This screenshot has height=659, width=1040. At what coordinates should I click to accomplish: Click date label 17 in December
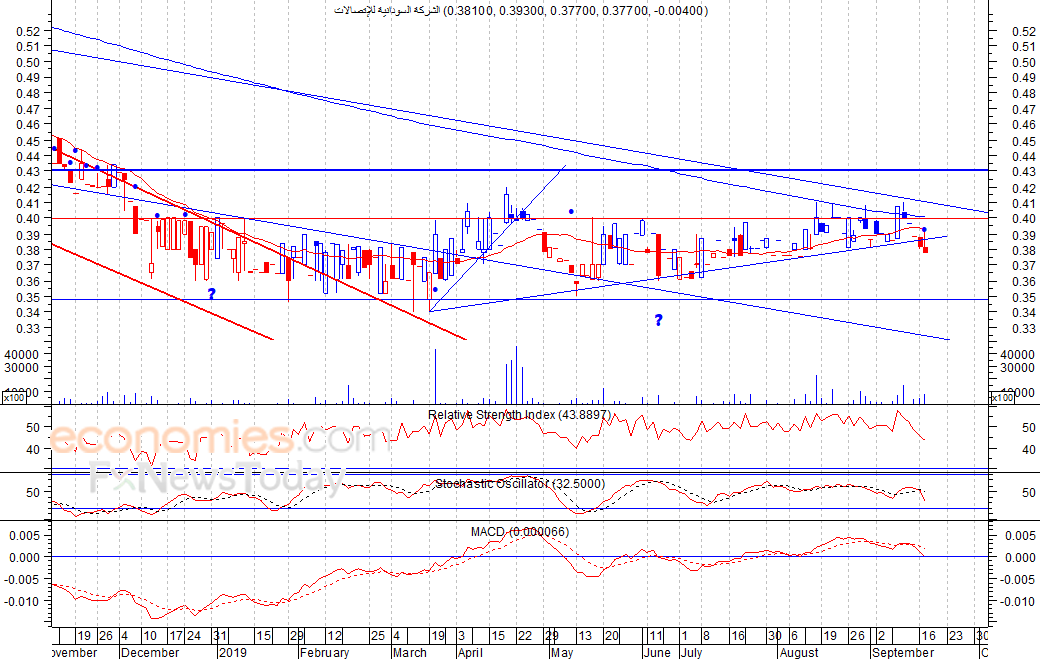[x=176, y=636]
